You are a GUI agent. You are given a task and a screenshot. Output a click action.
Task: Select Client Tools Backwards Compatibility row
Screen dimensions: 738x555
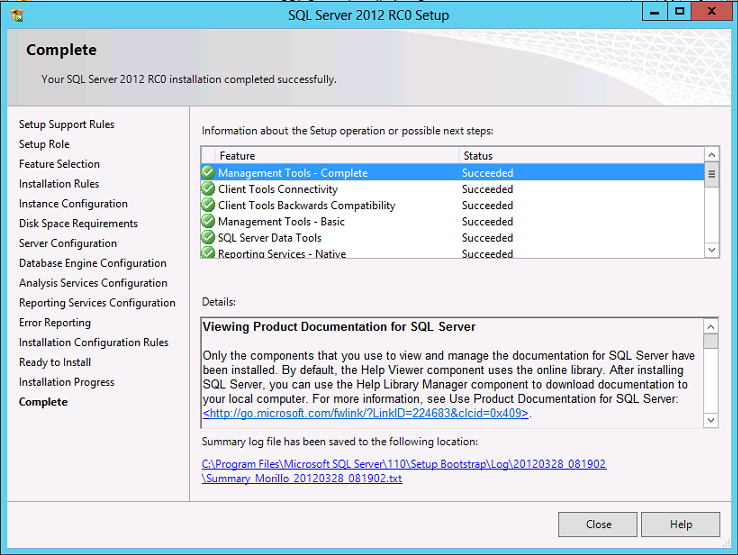tap(452, 205)
